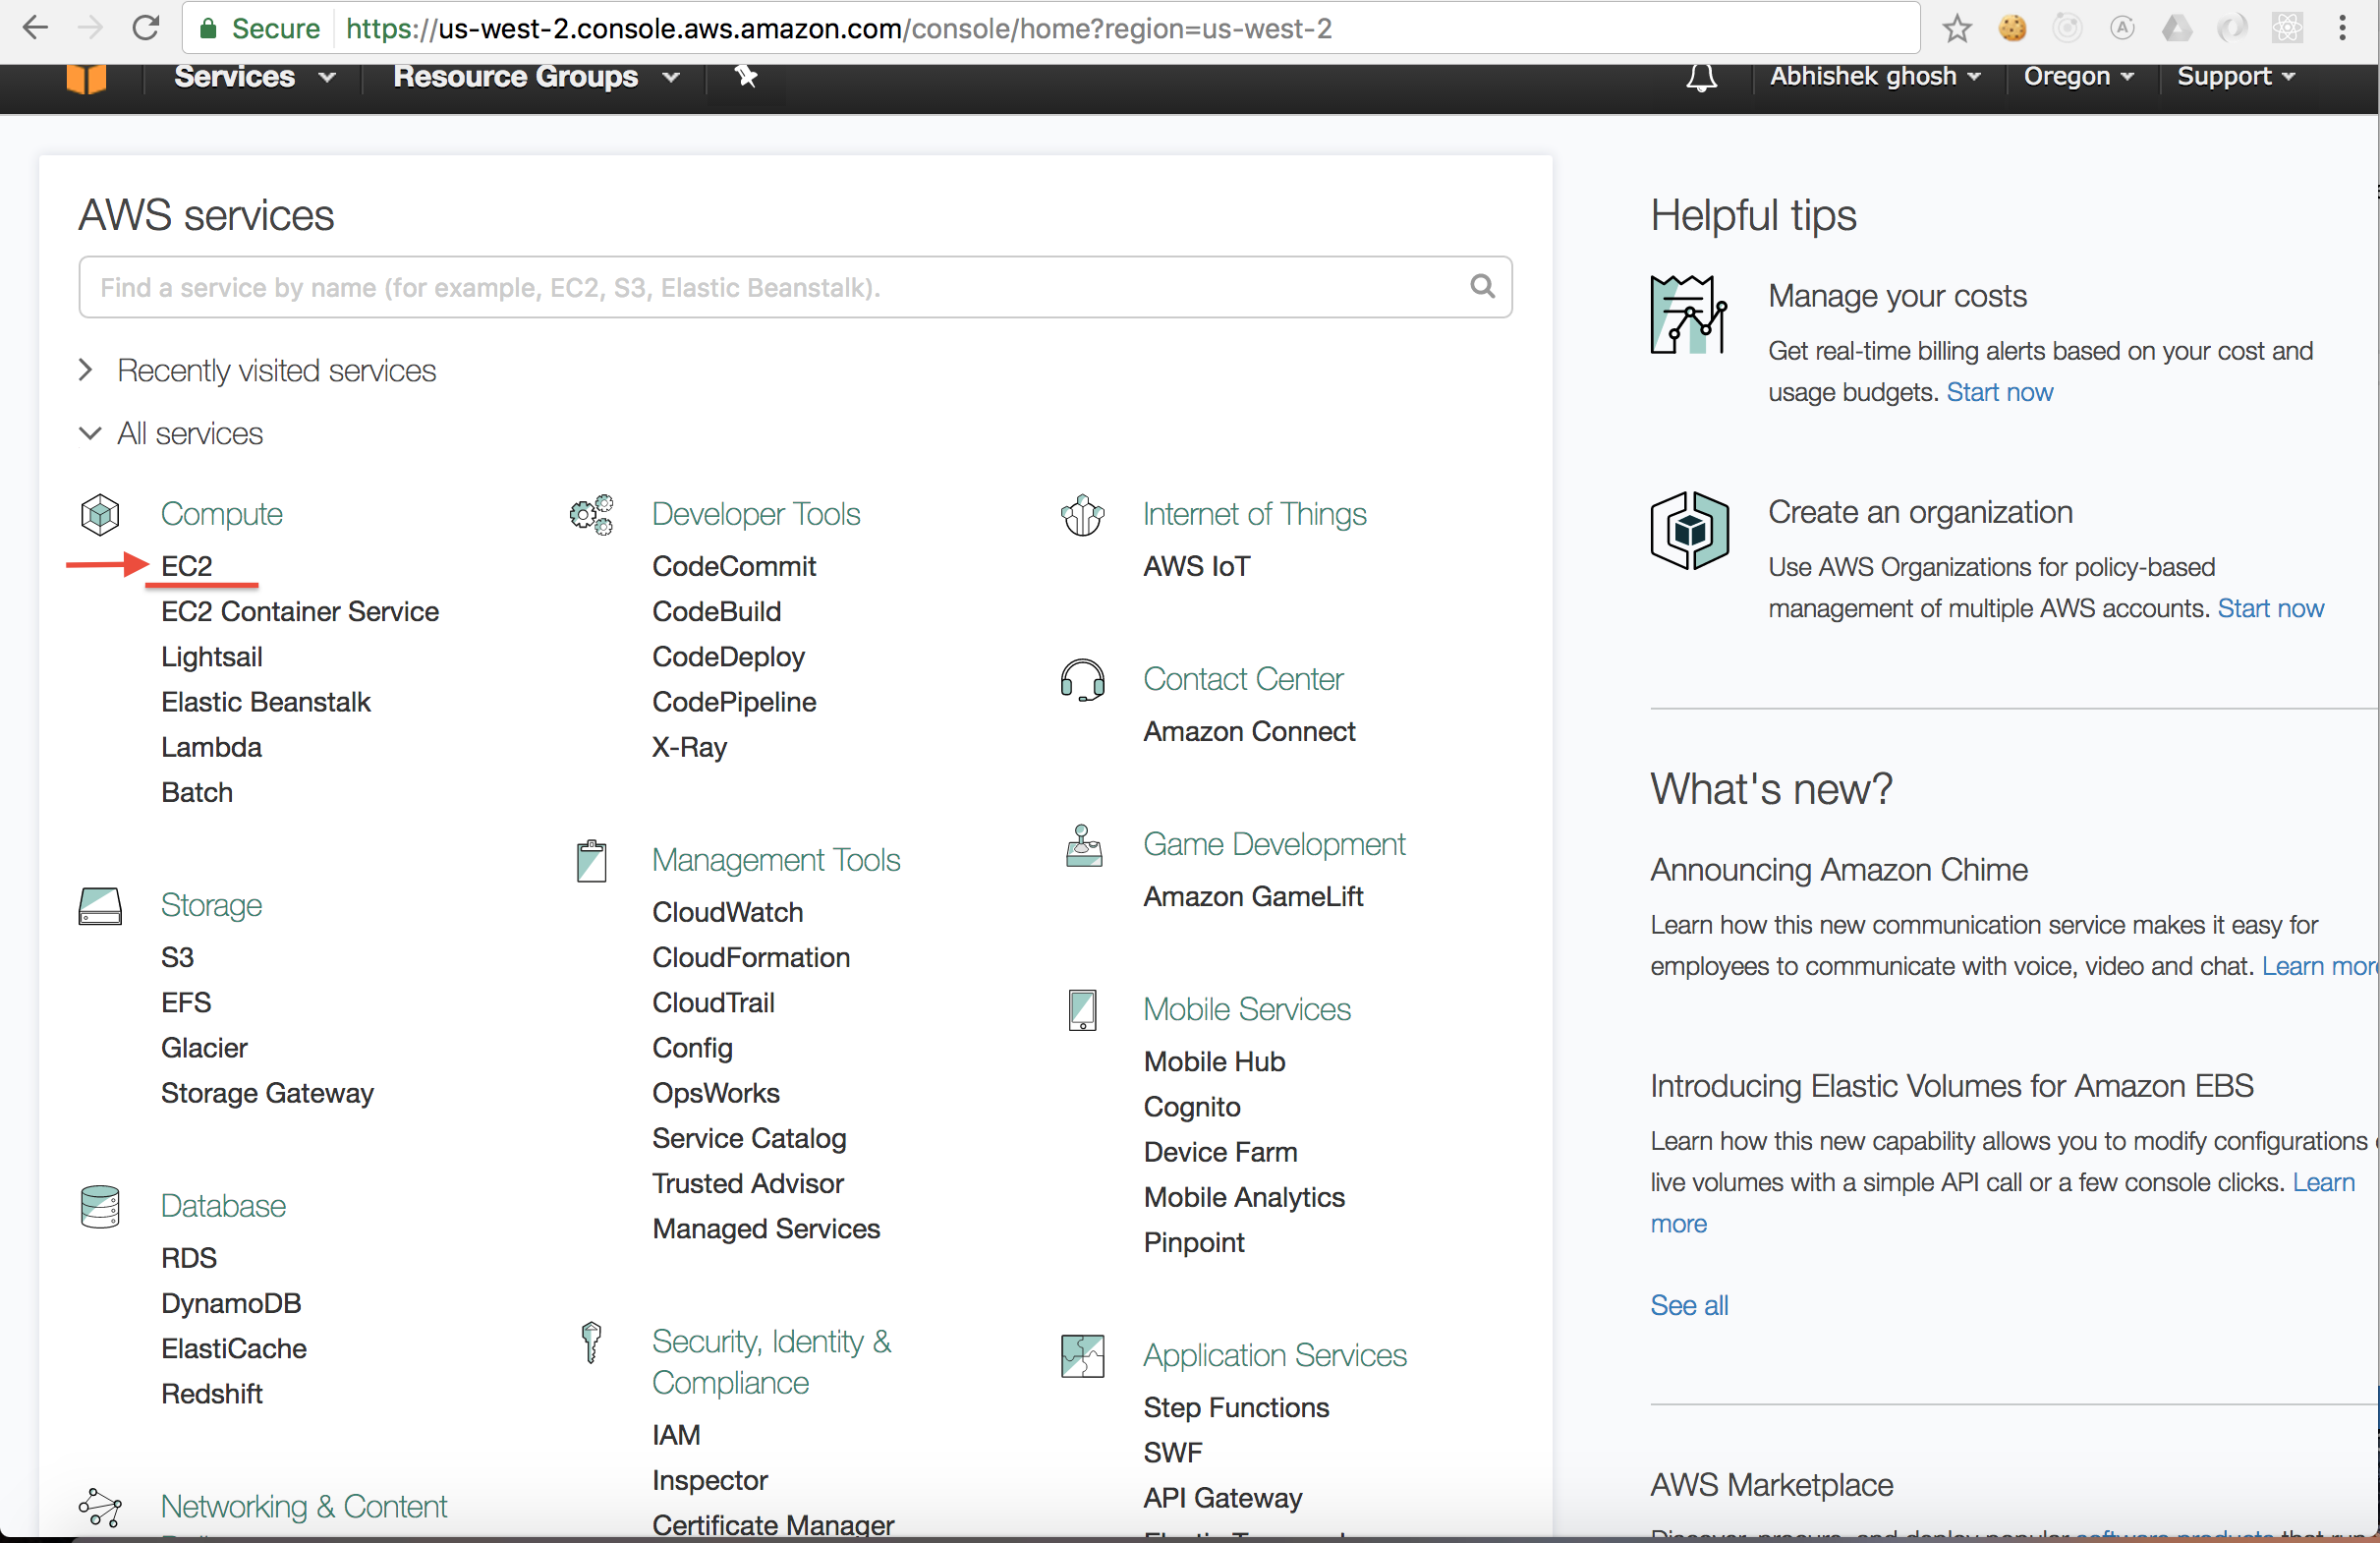This screenshot has height=1543, width=2380.
Task: Open the Oregon region dropdown
Action: click(x=2078, y=77)
